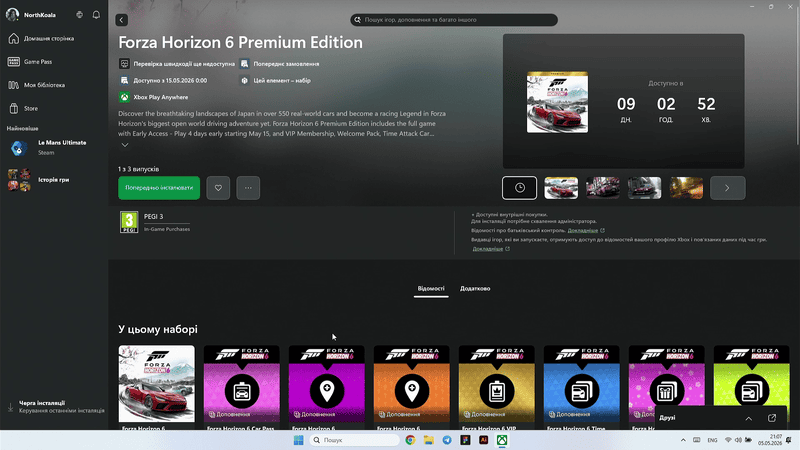Screen dimensions: 800x450
Task: Click the Перевірка швидкодії monitor icon
Action: (124, 64)
